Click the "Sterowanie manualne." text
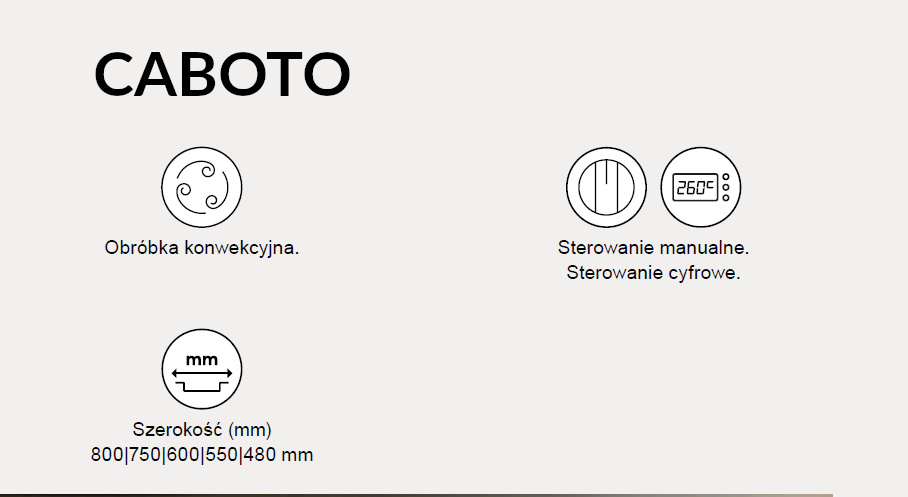The image size is (908, 497). click(x=653, y=247)
